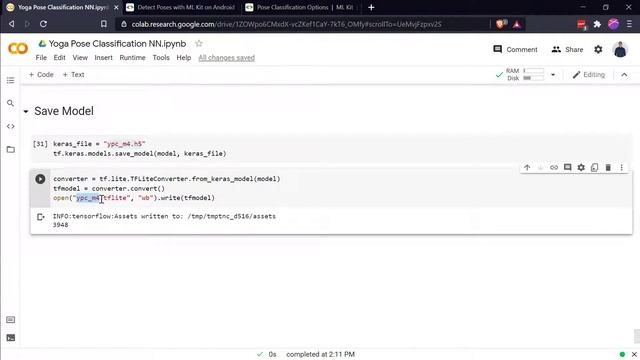Open more cell actions menu
The image size is (640, 360).
pos(621,167)
